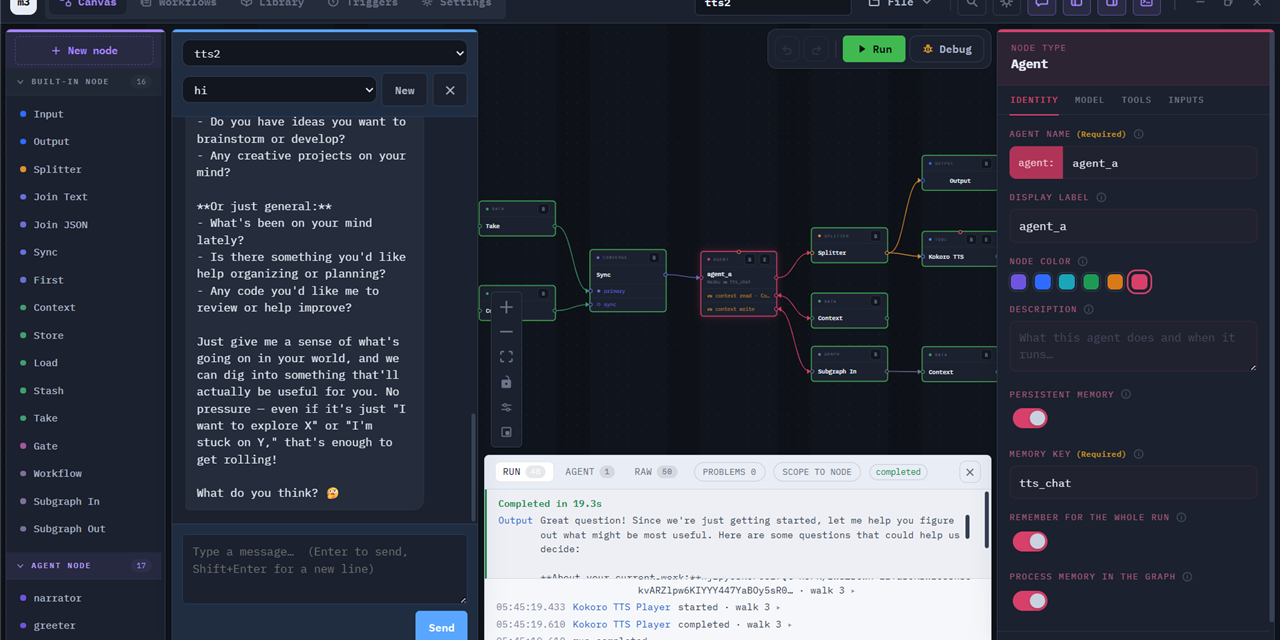Click the green Run button
Viewport: 1280px width, 640px height.
tap(873, 49)
